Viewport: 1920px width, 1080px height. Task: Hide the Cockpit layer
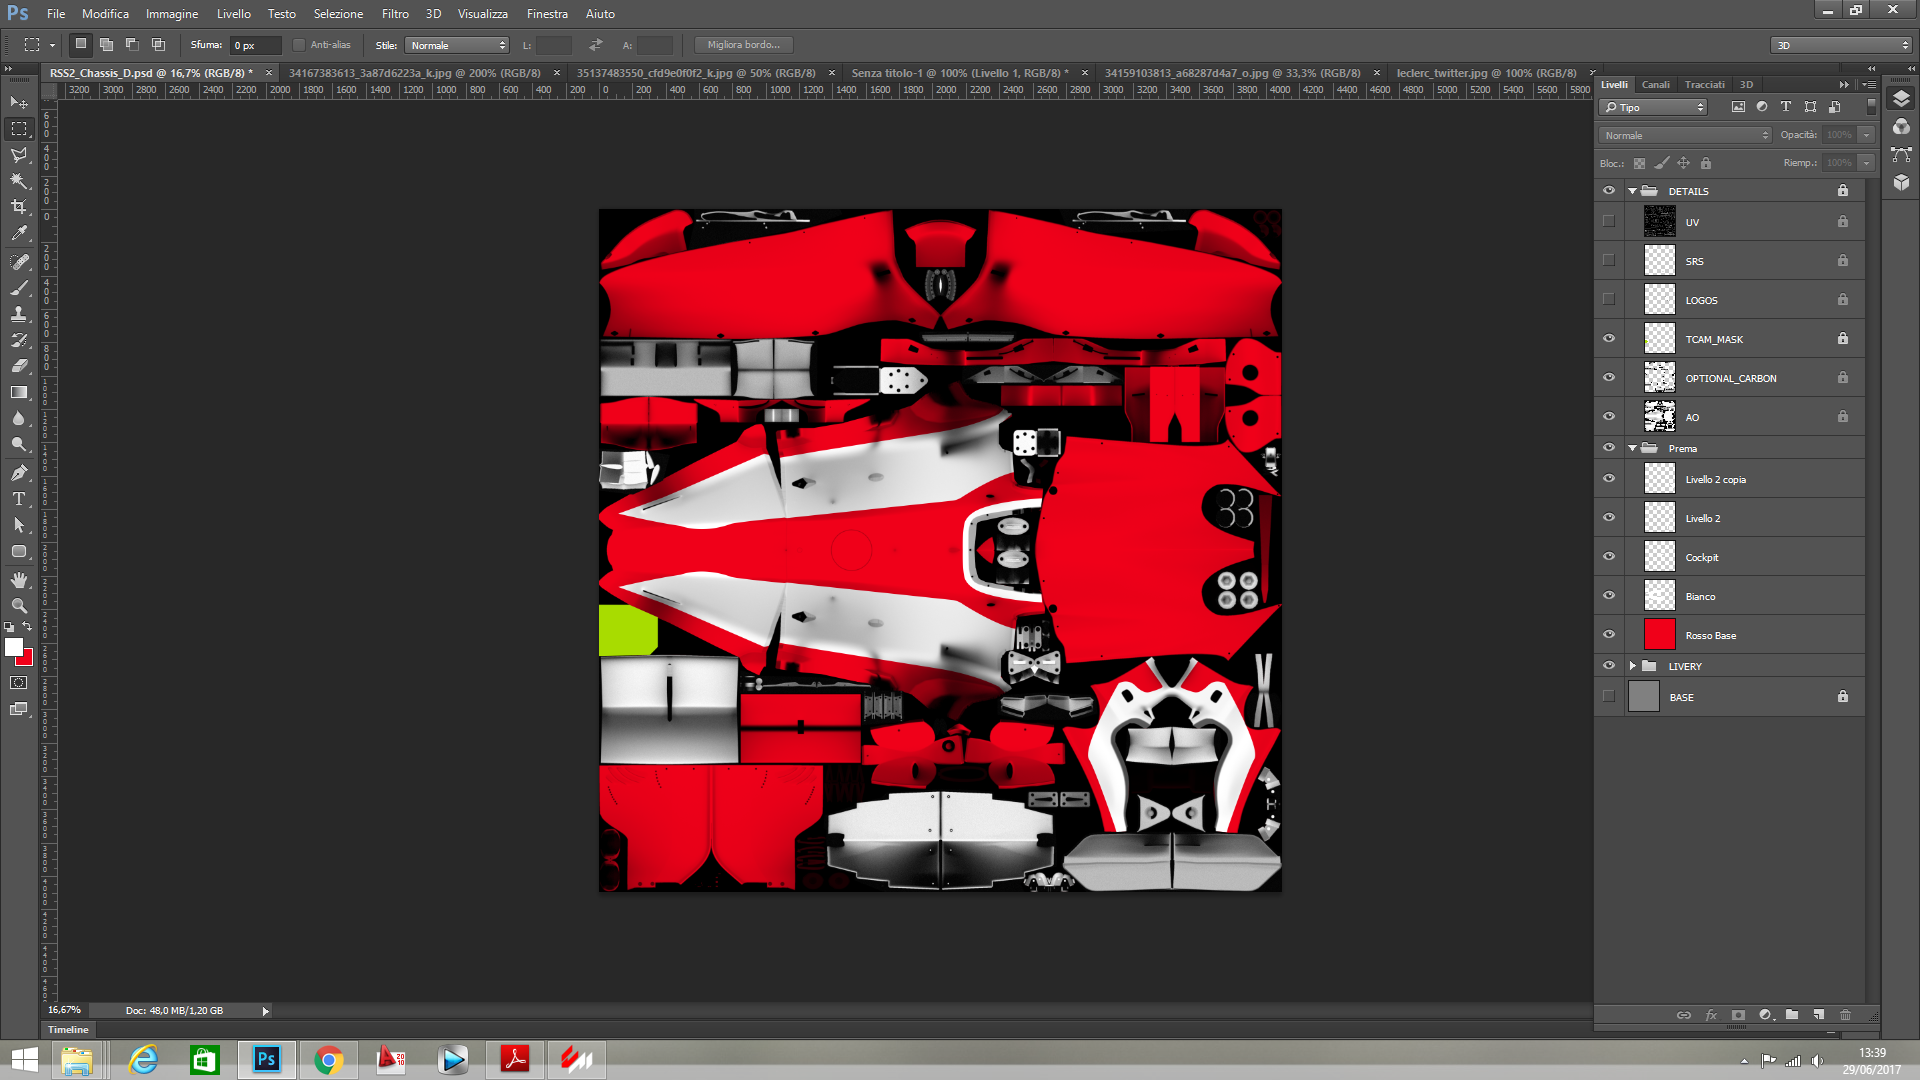tap(1609, 557)
